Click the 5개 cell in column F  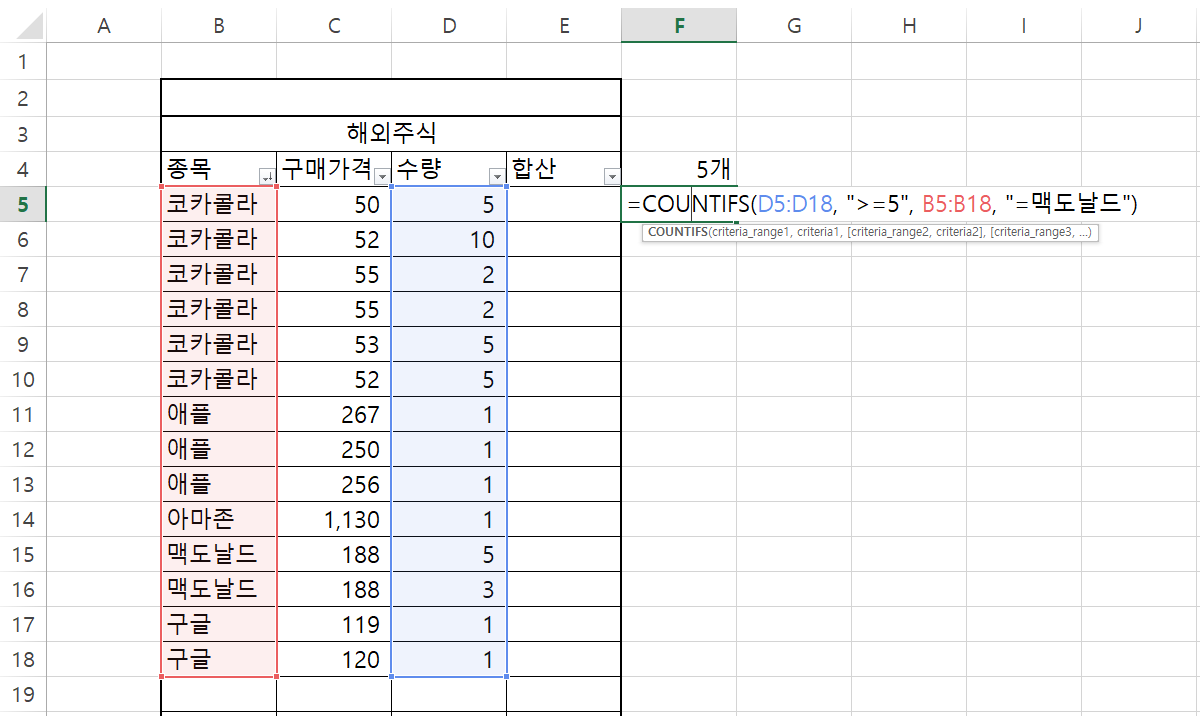point(678,168)
